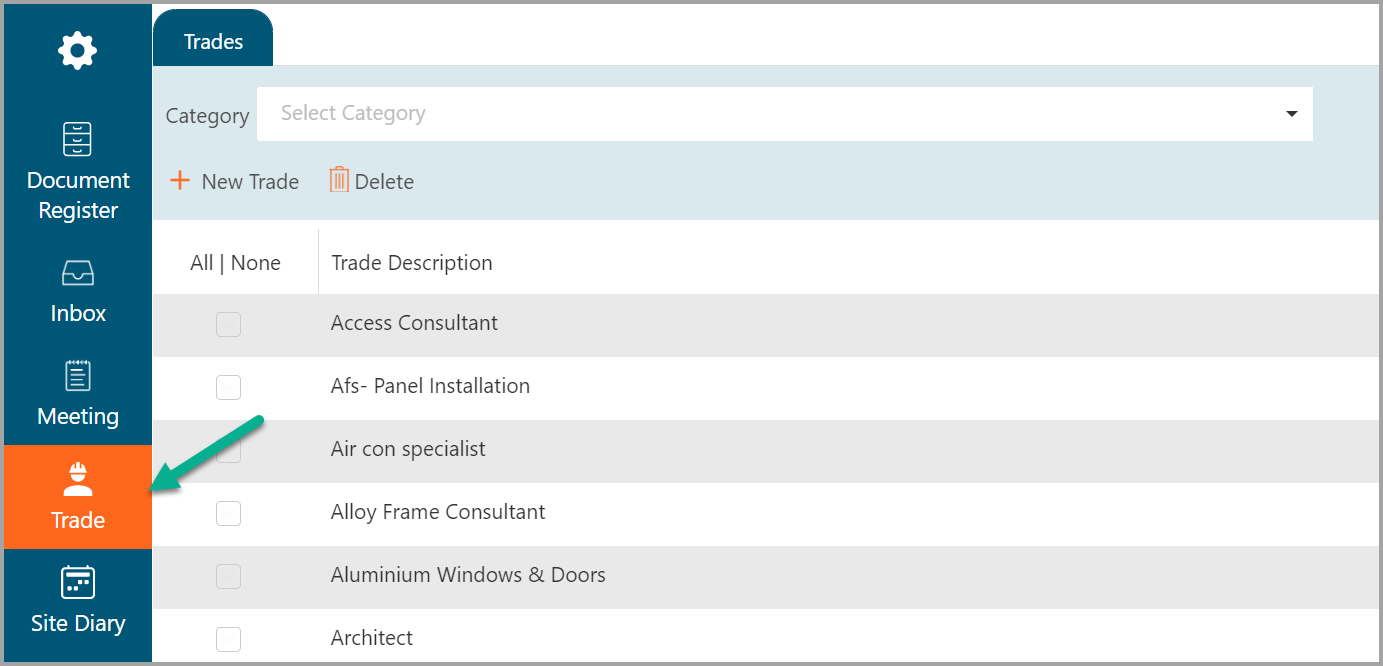The height and width of the screenshot is (666, 1383).
Task: Go to the Inbox tray icon
Action: [x=77, y=273]
